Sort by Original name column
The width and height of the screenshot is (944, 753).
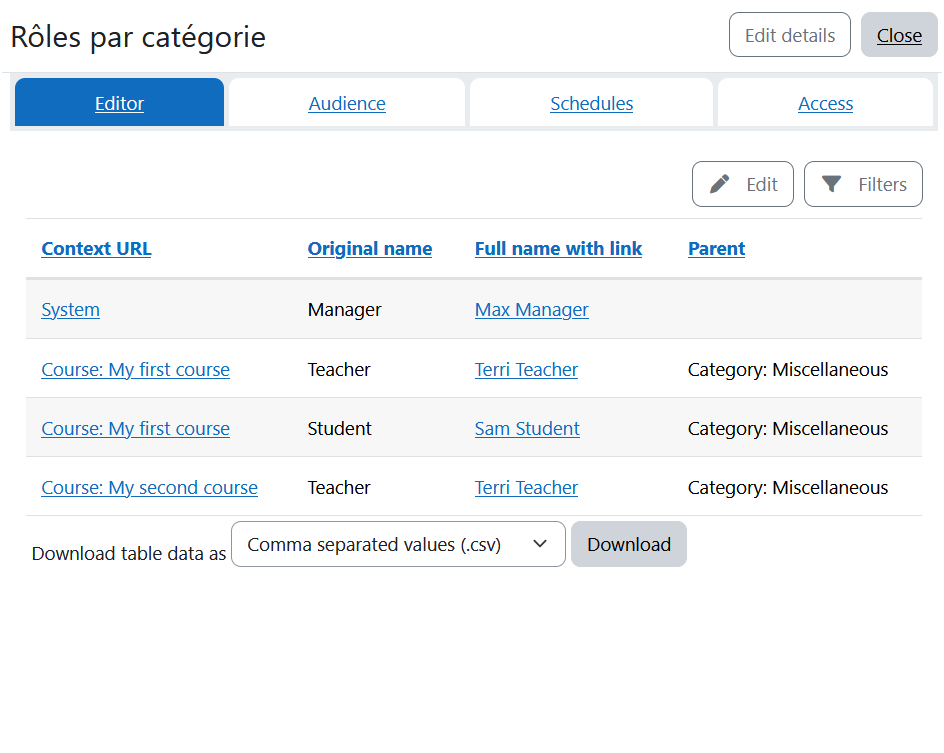click(x=370, y=249)
